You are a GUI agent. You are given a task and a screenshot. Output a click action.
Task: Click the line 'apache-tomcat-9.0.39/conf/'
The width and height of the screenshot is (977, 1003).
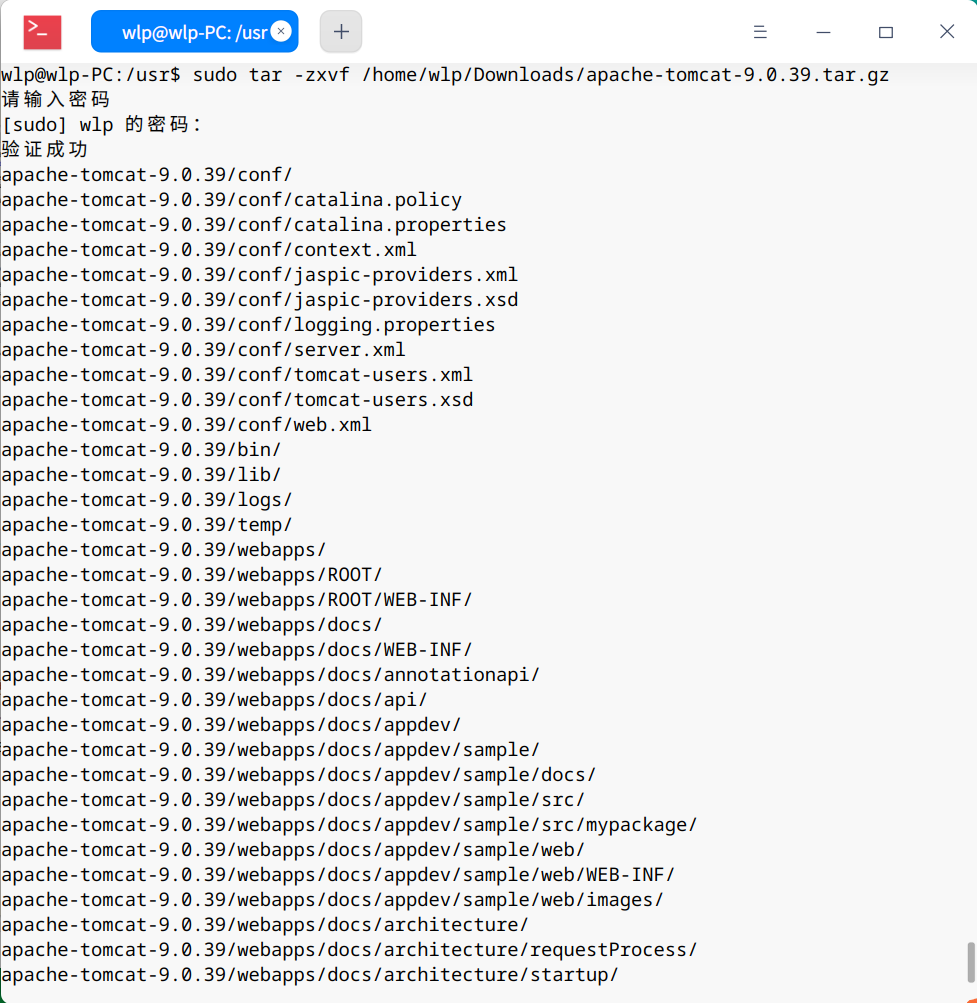pos(147,175)
